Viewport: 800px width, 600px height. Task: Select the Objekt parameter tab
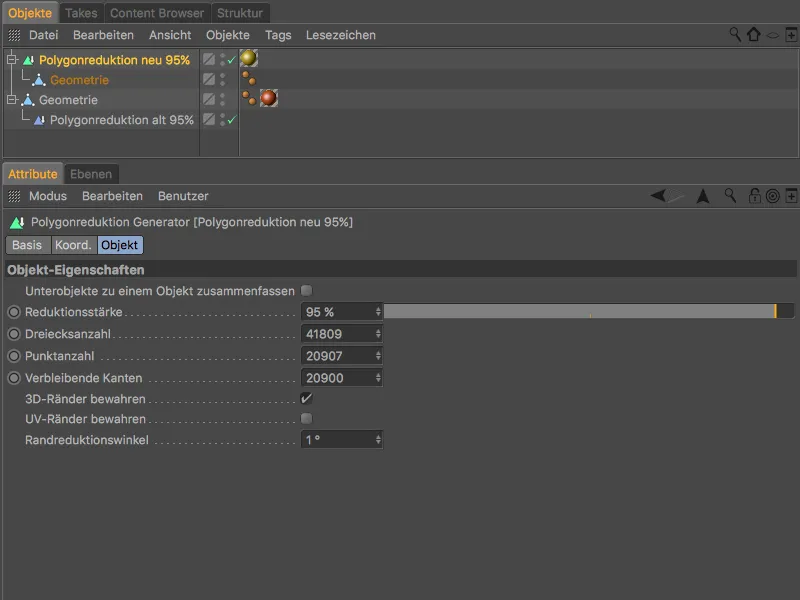pos(120,245)
